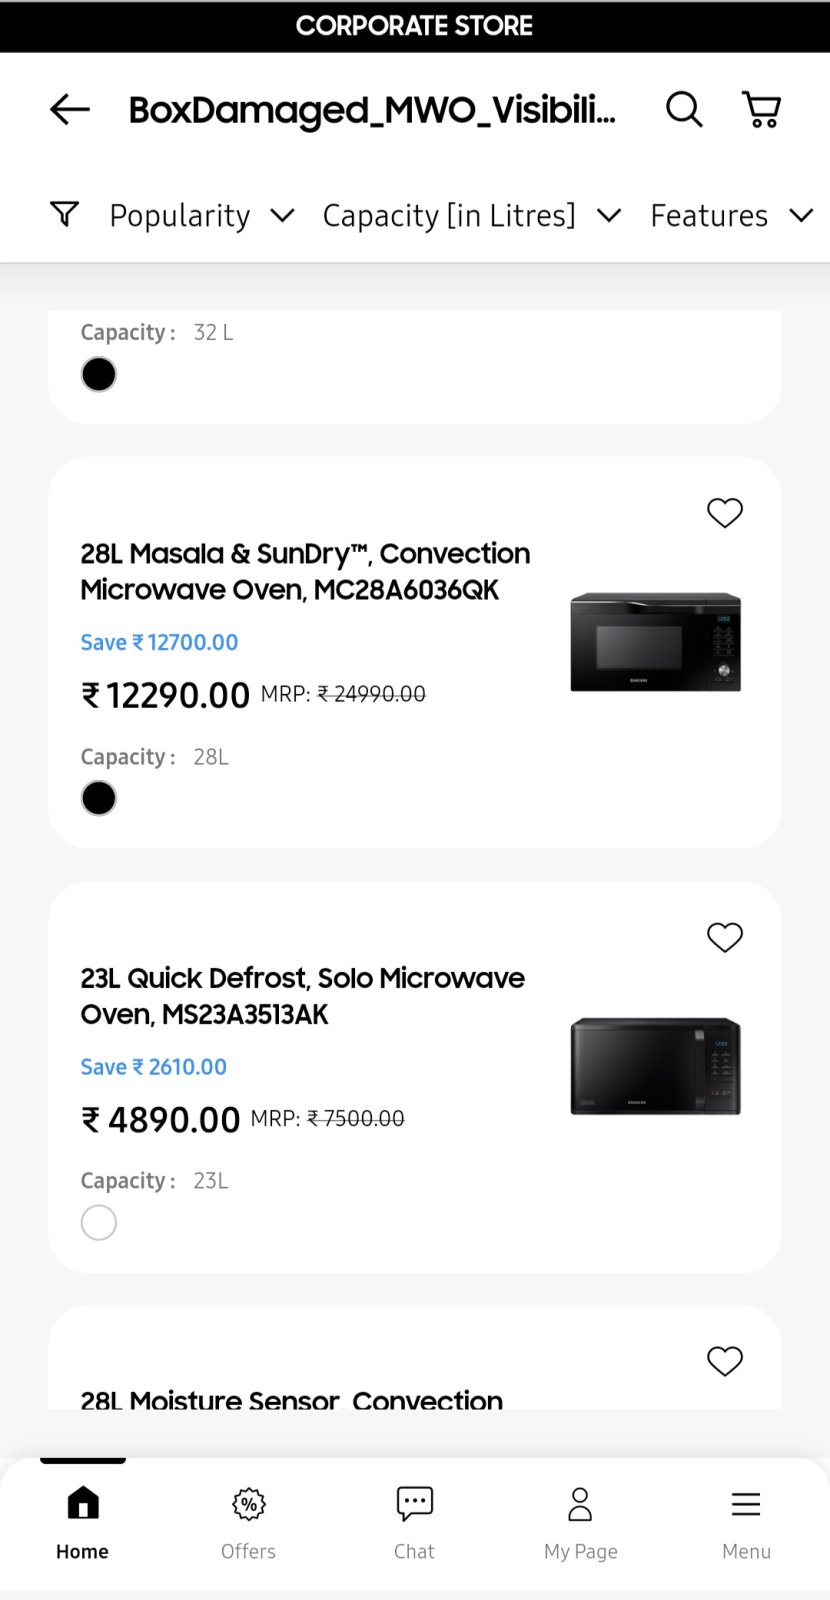Tap the filter funnel icon
The height and width of the screenshot is (1600, 830).
pos(65,214)
